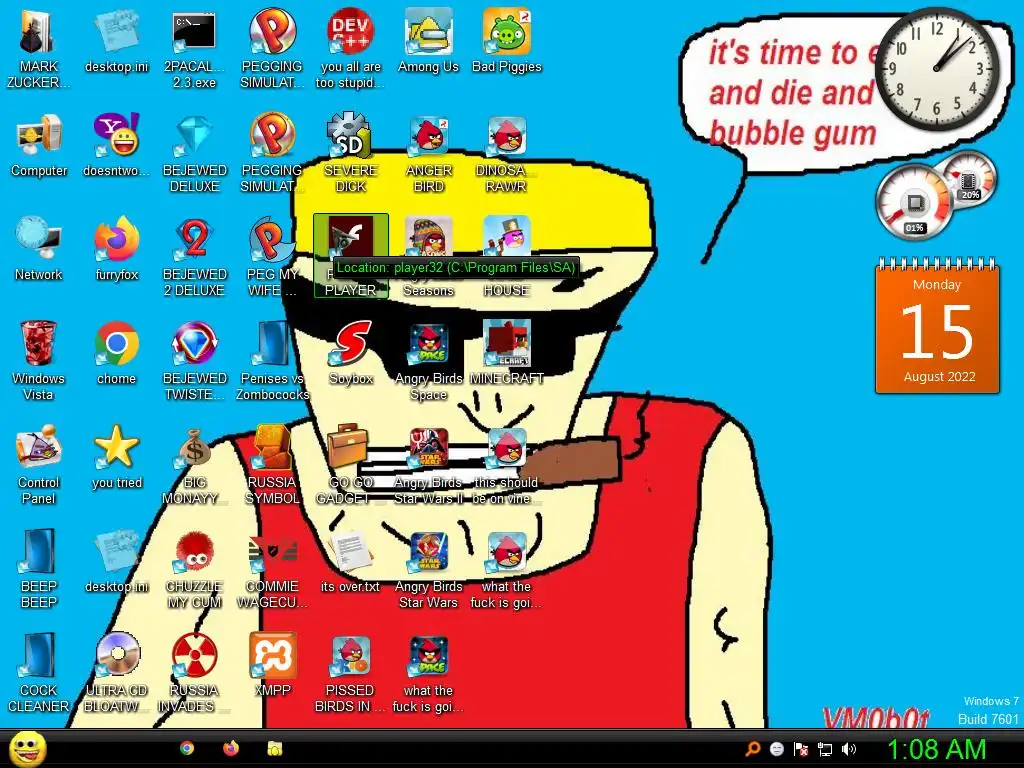
Task: Open the volume speaker tray icon
Action: pyautogui.click(x=848, y=748)
